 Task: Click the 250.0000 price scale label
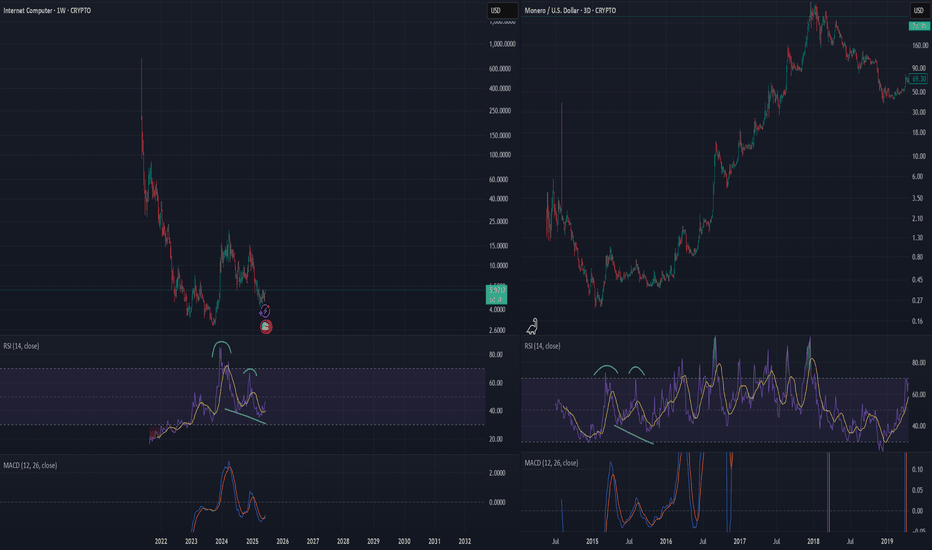(x=500, y=111)
